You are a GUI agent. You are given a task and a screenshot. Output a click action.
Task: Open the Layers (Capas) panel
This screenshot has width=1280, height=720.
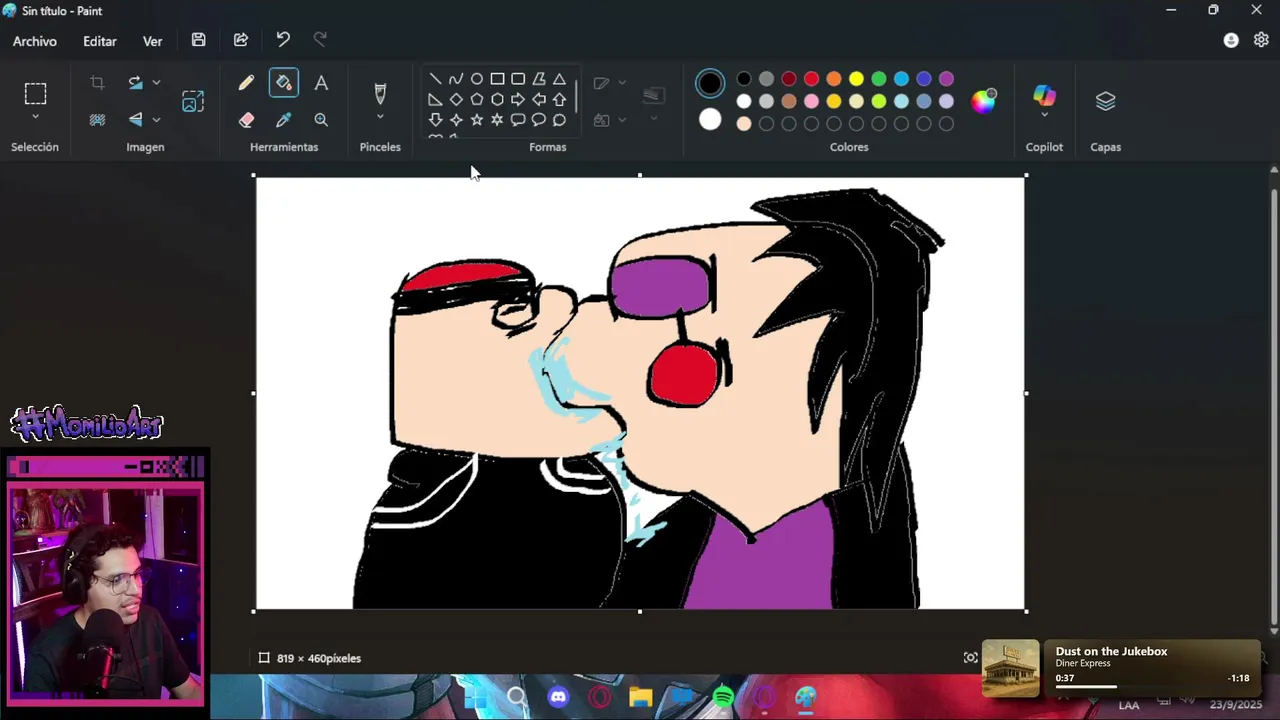point(1105,101)
